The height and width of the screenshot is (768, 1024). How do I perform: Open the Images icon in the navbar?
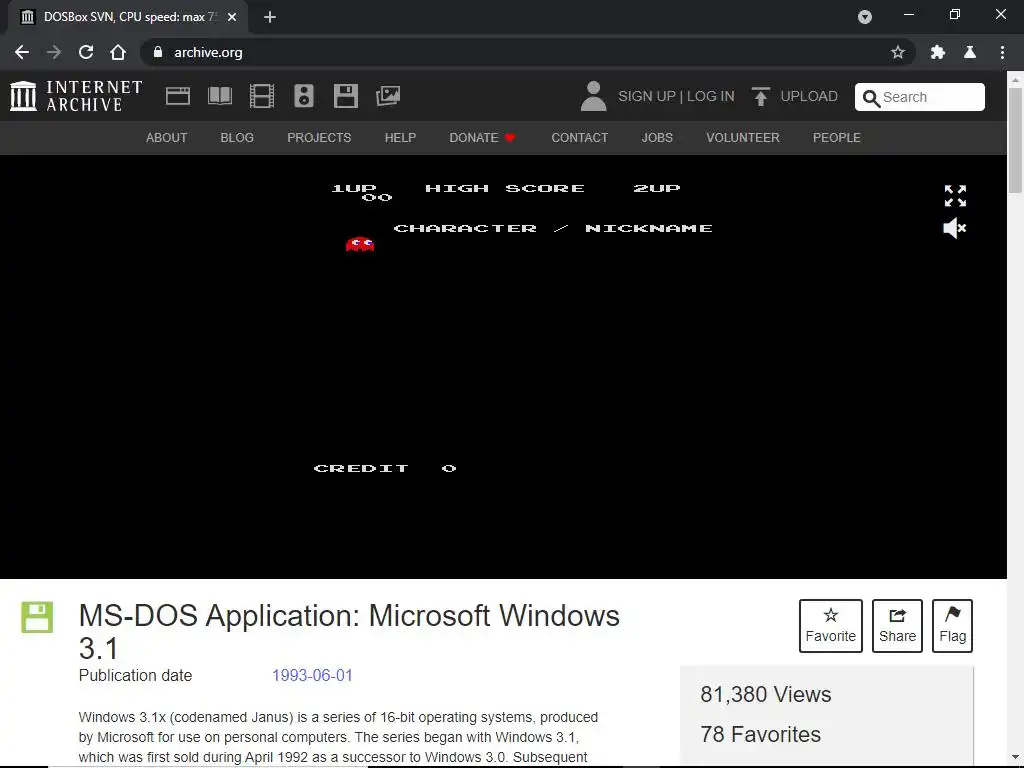point(388,96)
